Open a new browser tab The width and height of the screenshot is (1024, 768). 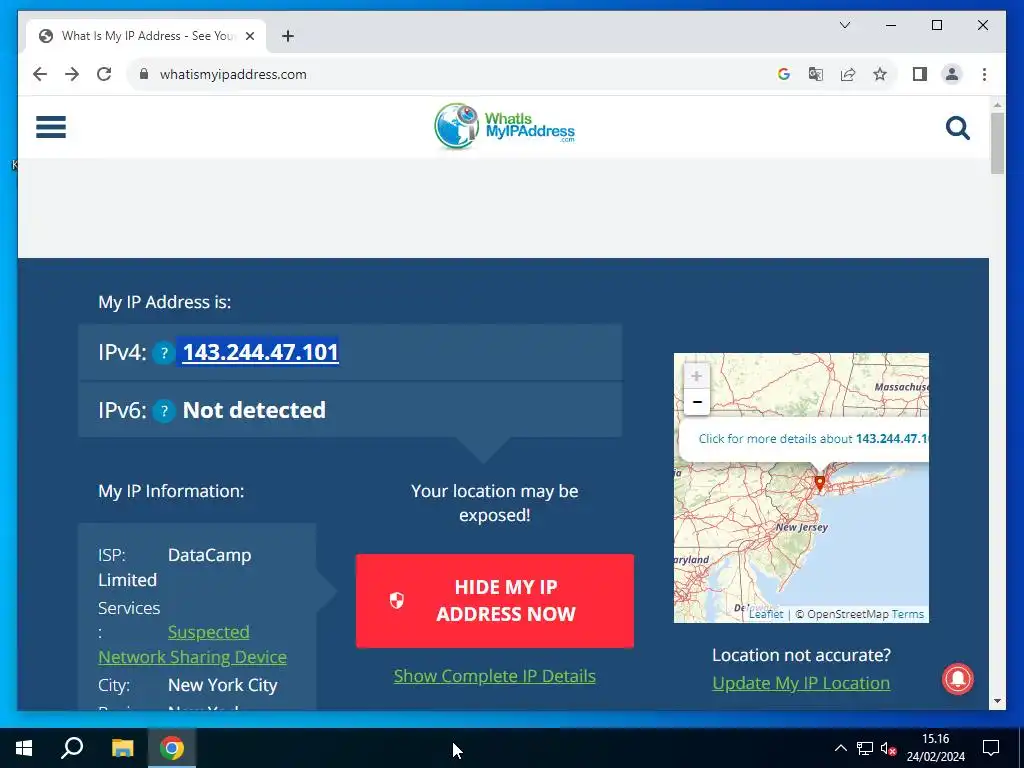click(x=288, y=36)
